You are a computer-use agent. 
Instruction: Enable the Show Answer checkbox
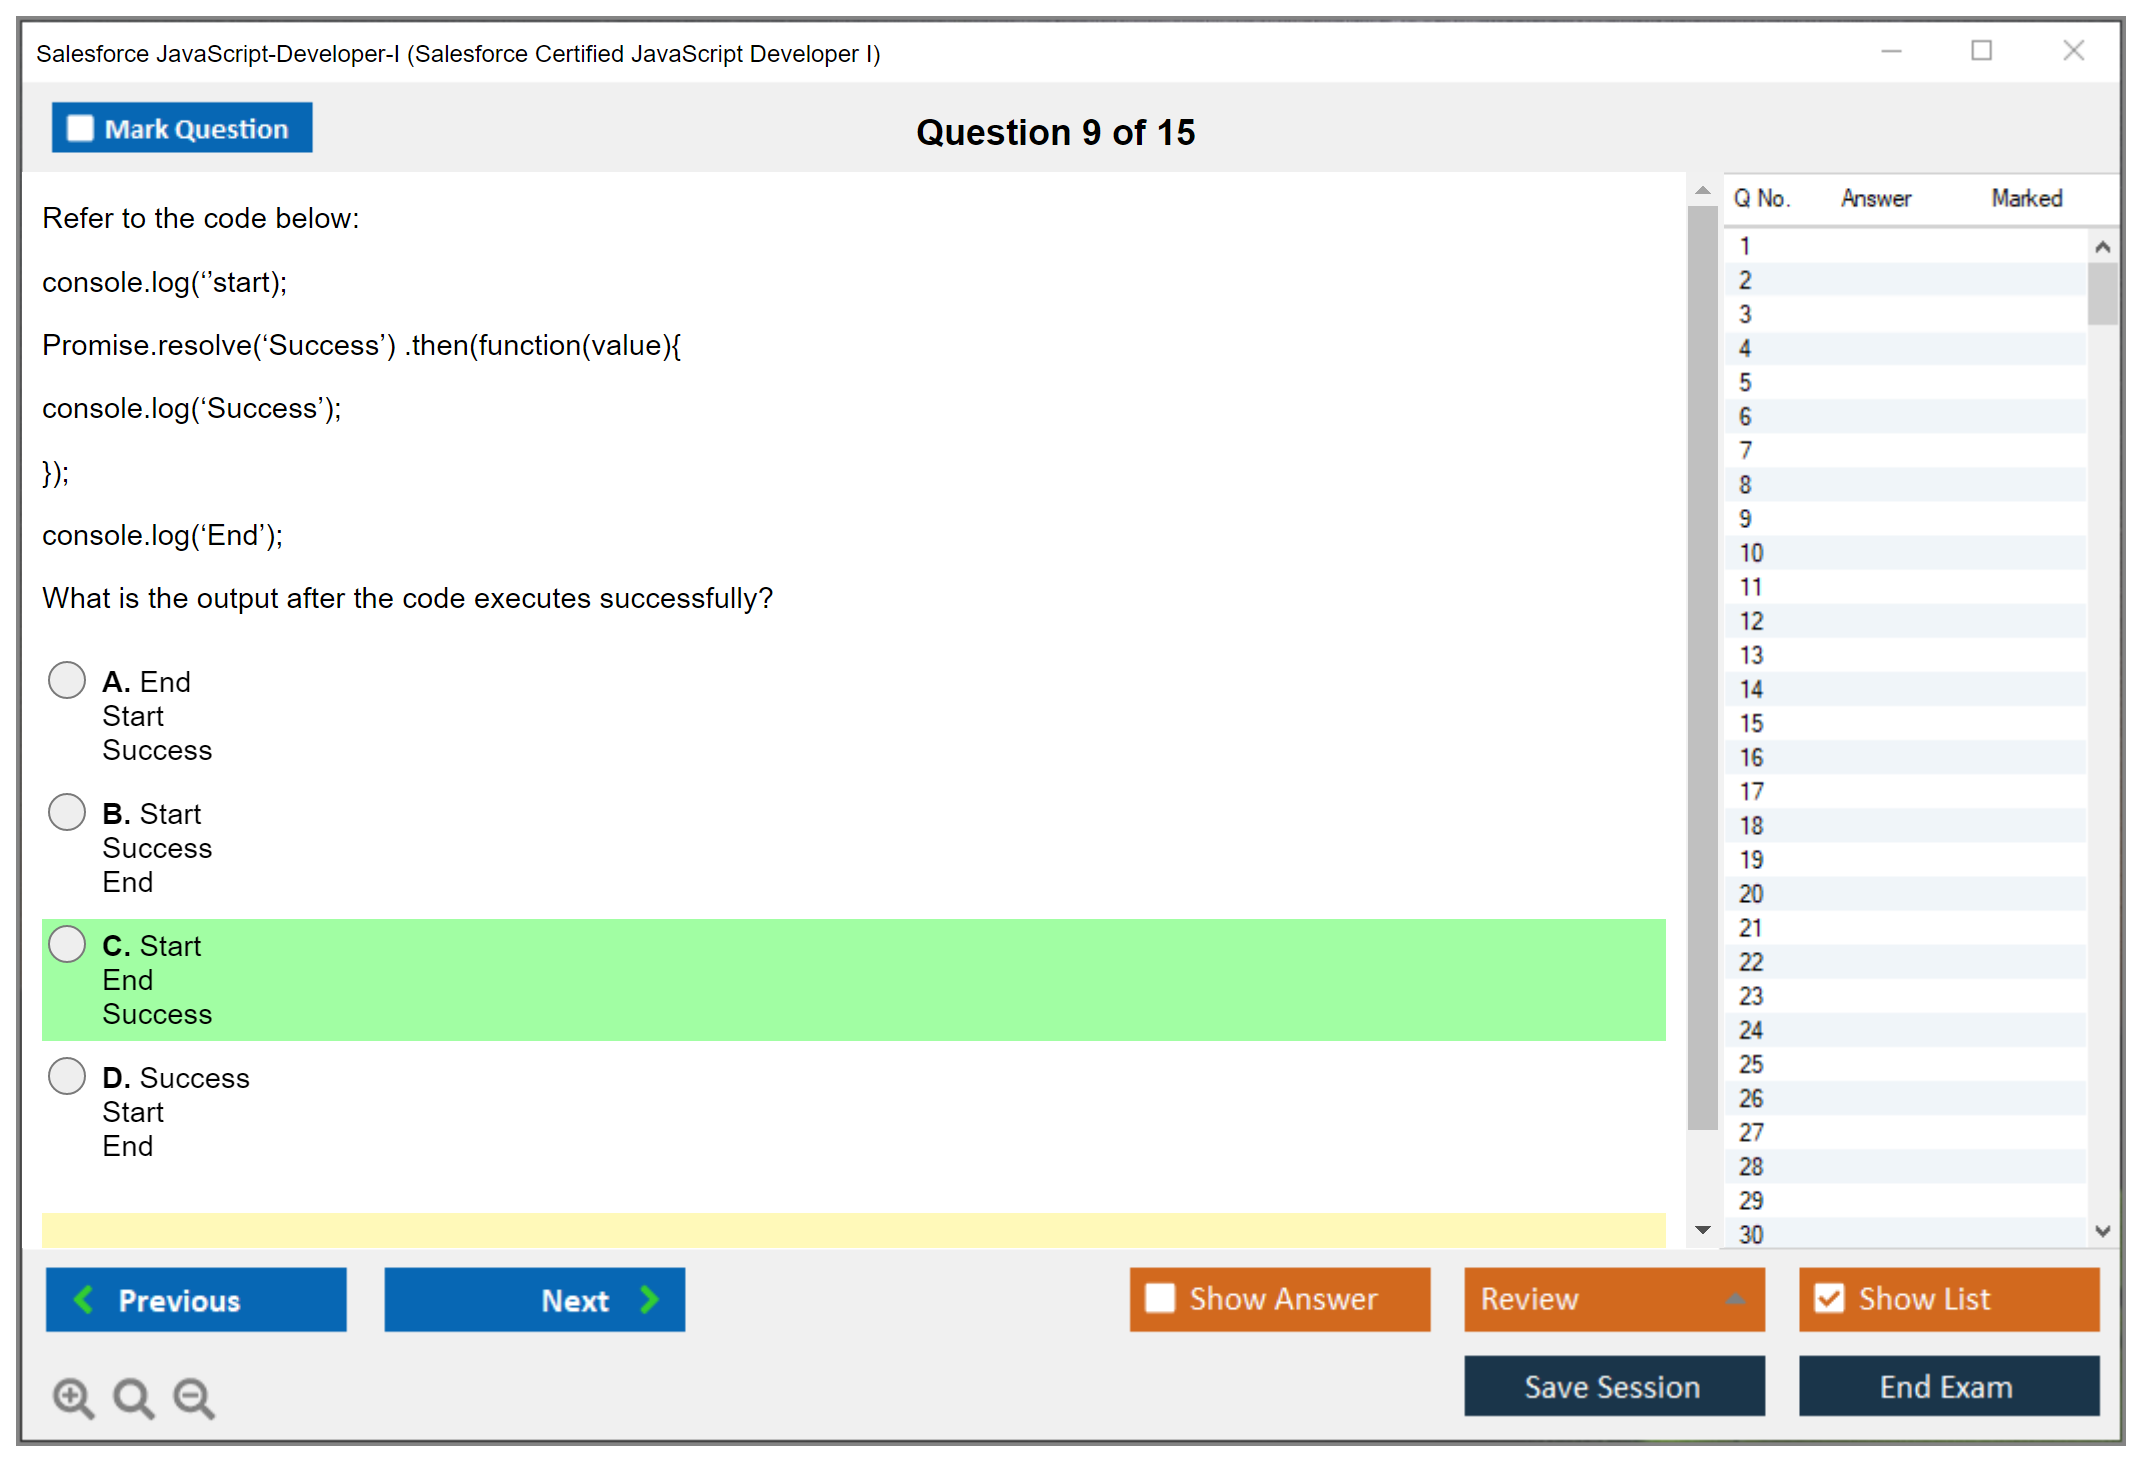pos(1160,1298)
